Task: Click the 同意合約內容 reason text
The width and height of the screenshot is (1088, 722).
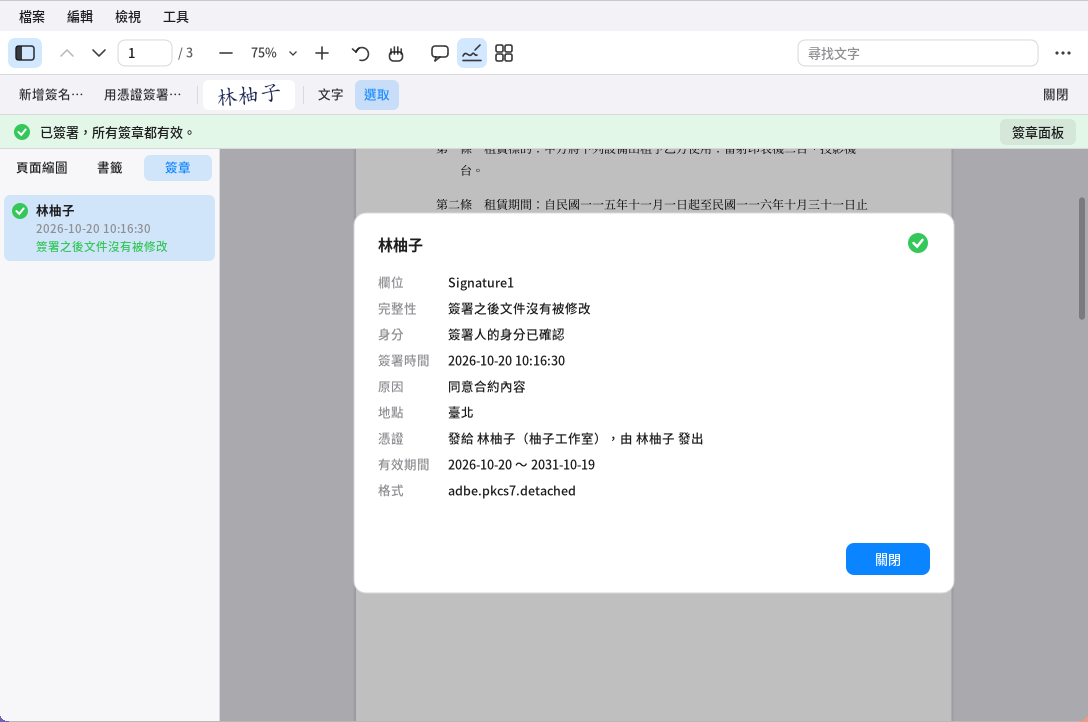Action: (x=486, y=387)
